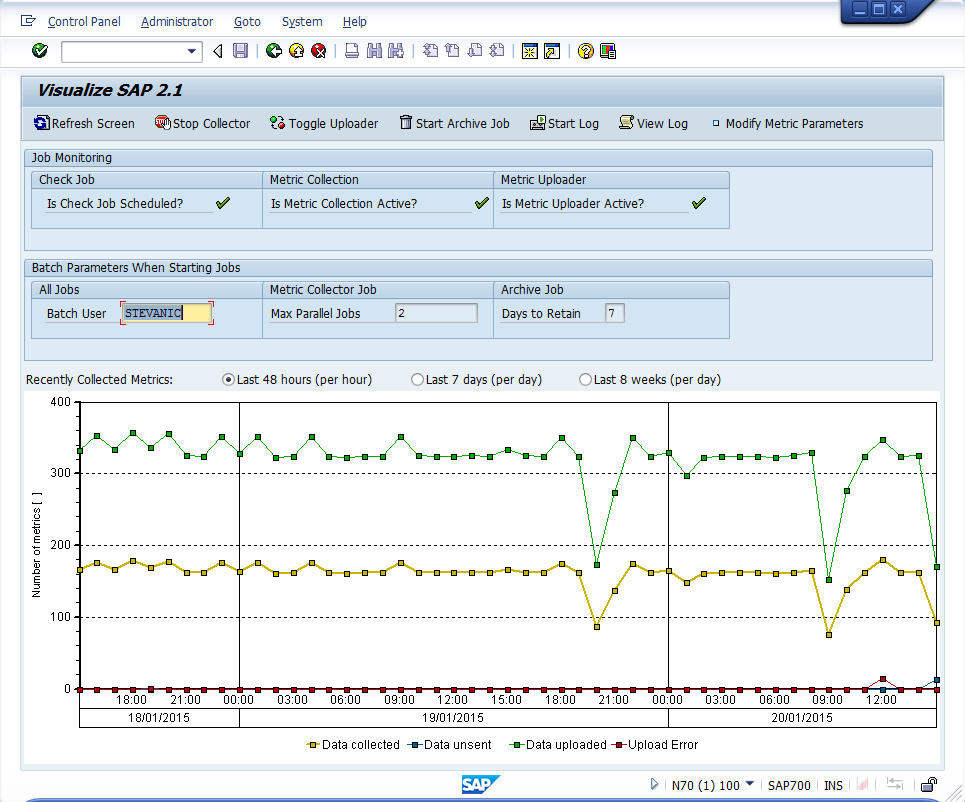
Task: Click the red Cancel icon
Action: click(x=319, y=51)
